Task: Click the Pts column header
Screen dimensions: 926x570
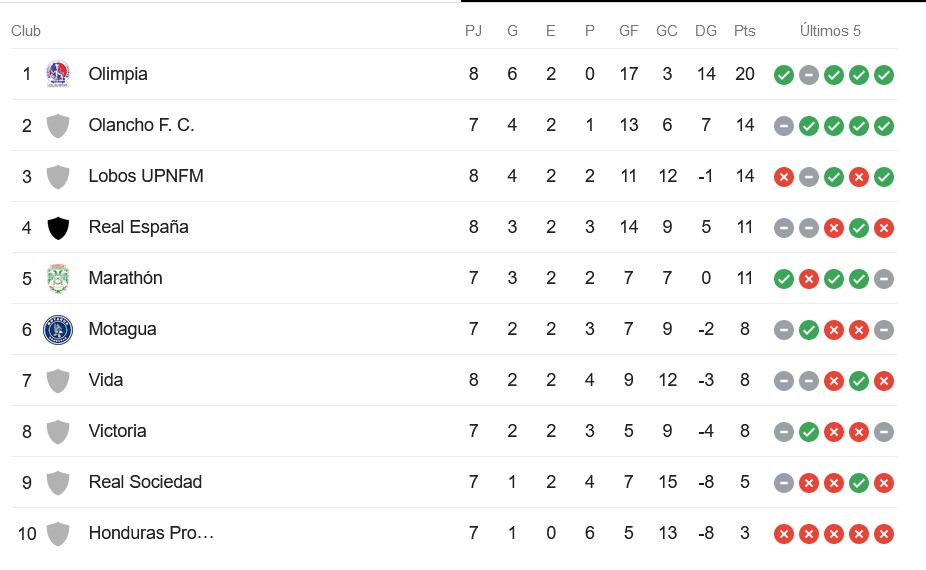Action: pos(745,31)
